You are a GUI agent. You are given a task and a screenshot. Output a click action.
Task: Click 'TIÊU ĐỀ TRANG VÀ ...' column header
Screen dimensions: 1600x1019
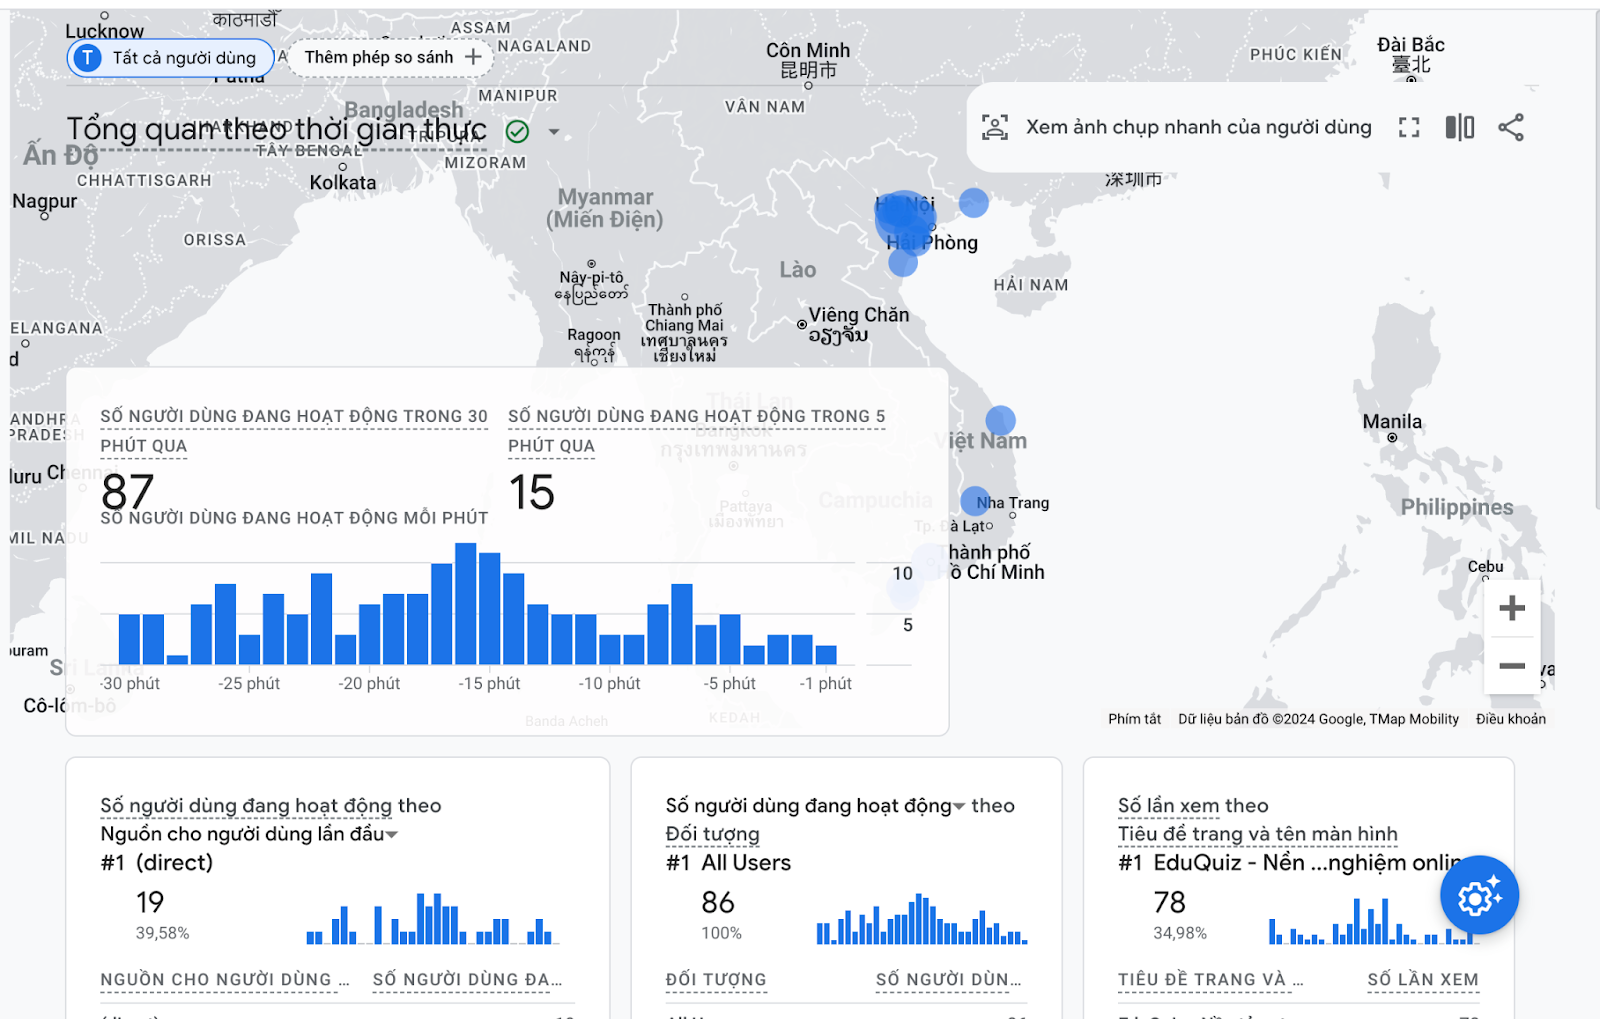click(1211, 980)
